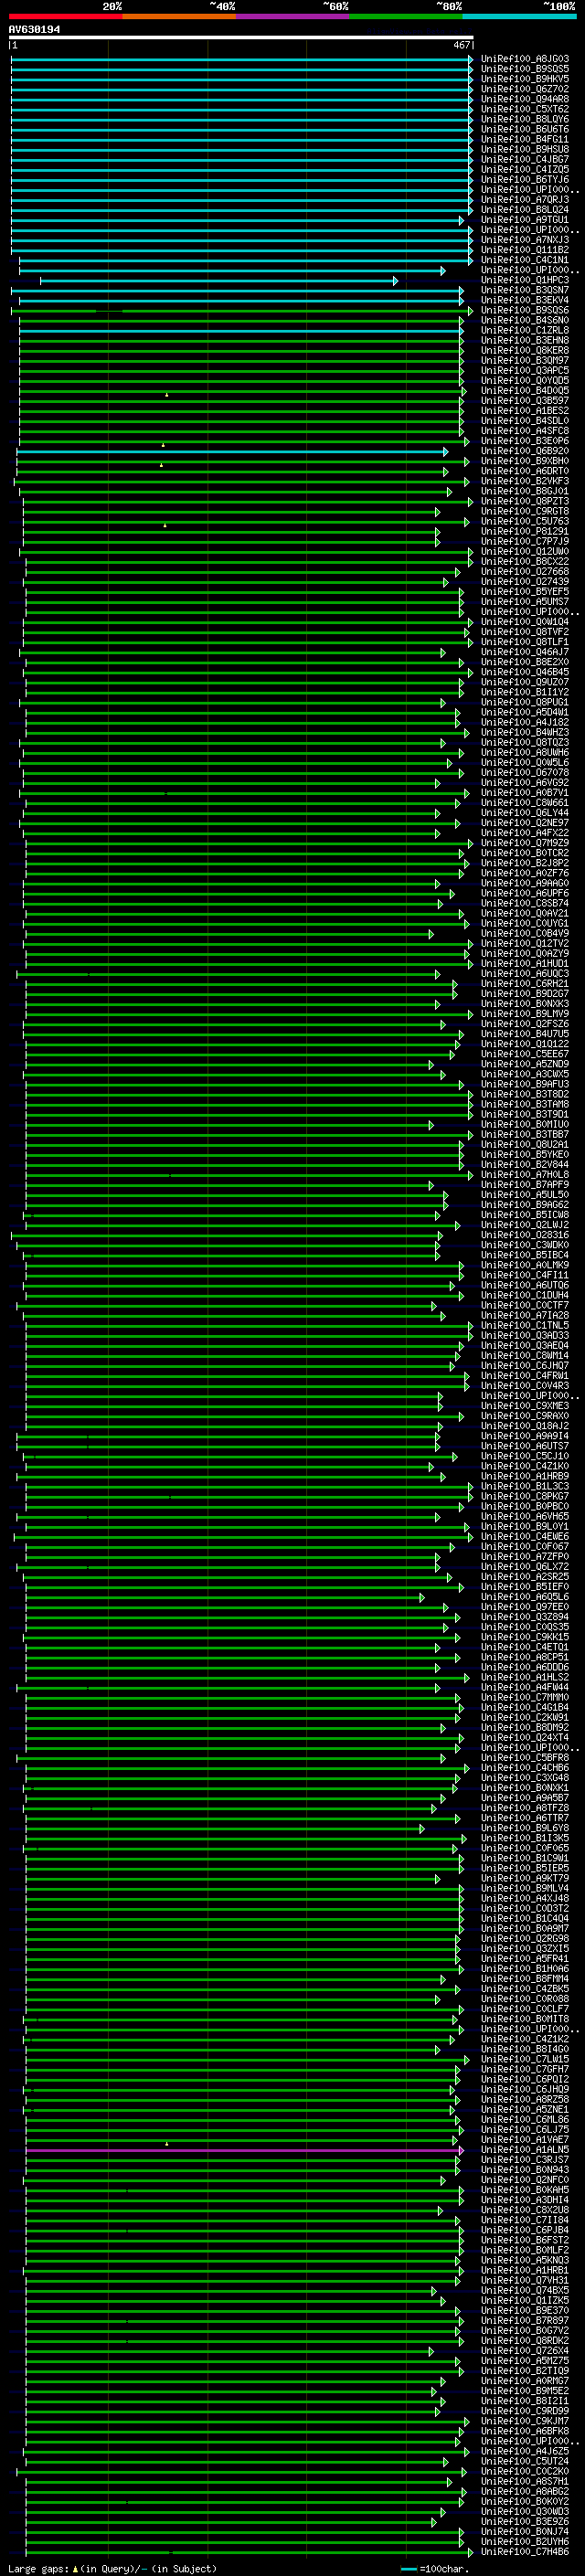The height and width of the screenshot is (2576, 585).
Task: Open the UniRef100_Q6Z702 hit link
Action: click(x=525, y=89)
